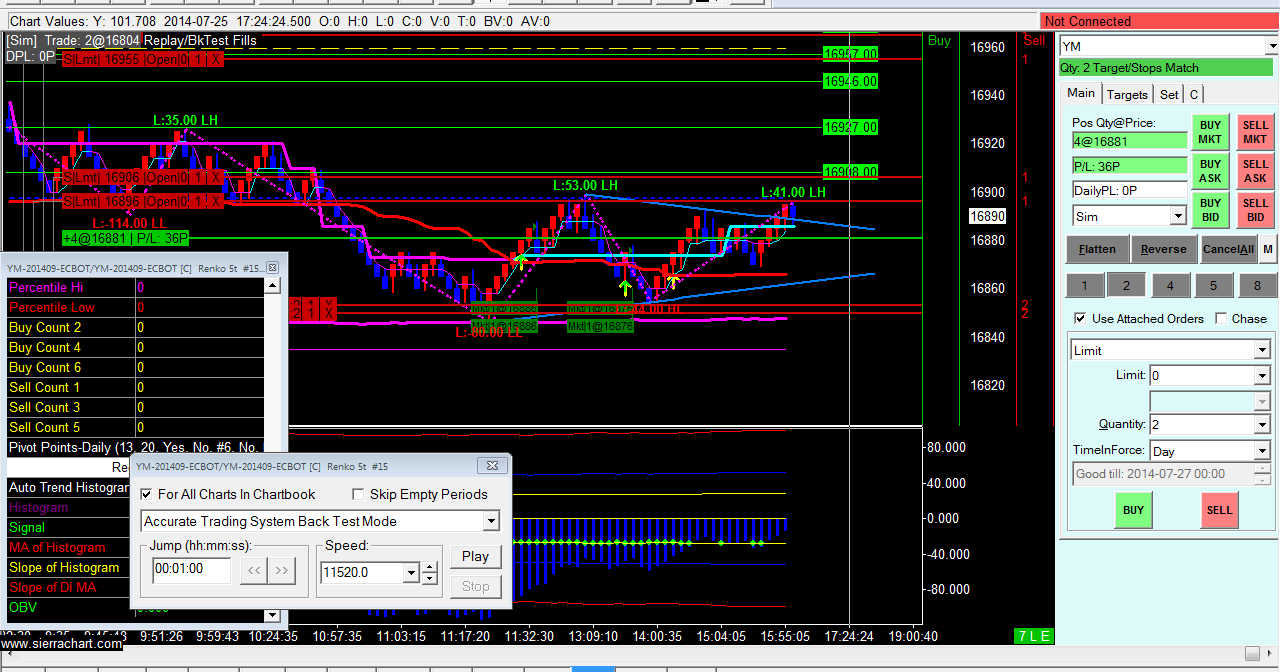Click the red SELL order button
Screen dimensions: 1280x672
[x=1219, y=510]
